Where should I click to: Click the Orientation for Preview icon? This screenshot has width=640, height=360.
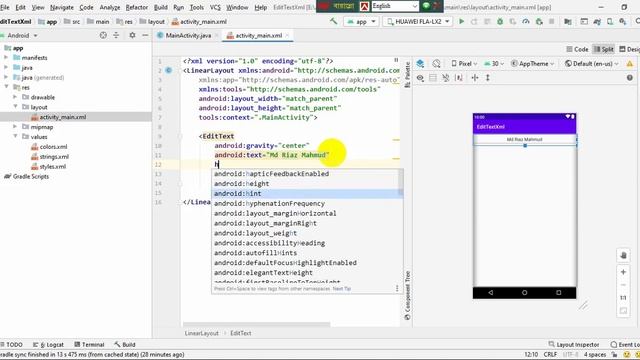[436, 64]
